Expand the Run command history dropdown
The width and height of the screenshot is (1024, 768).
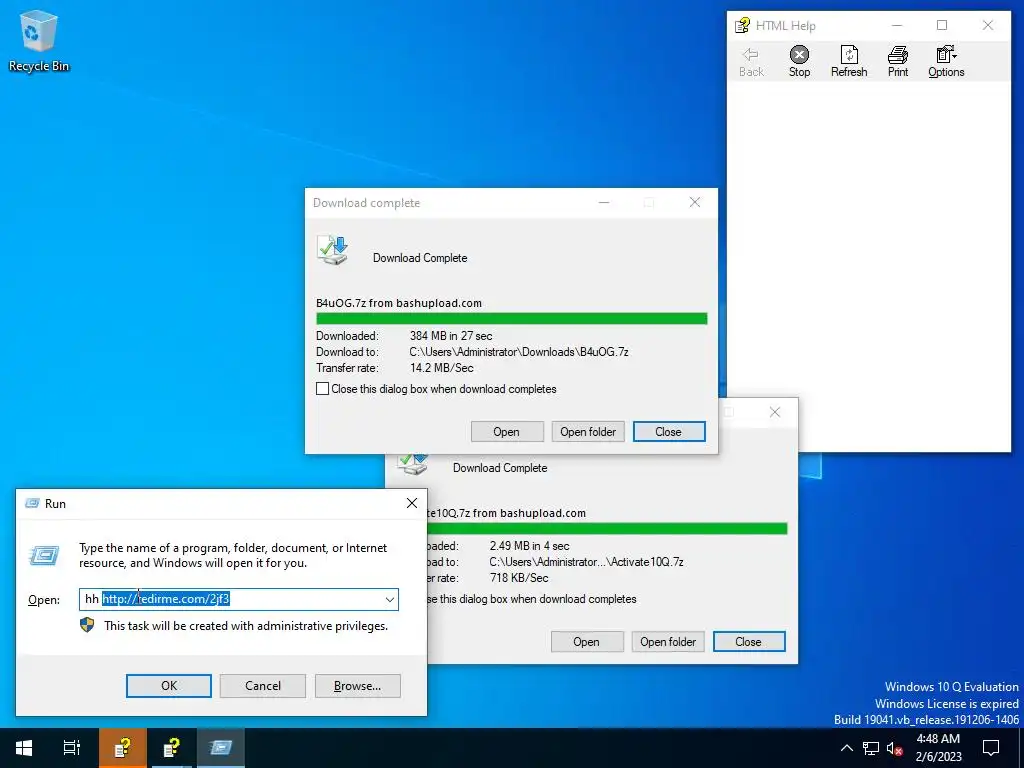(x=390, y=599)
